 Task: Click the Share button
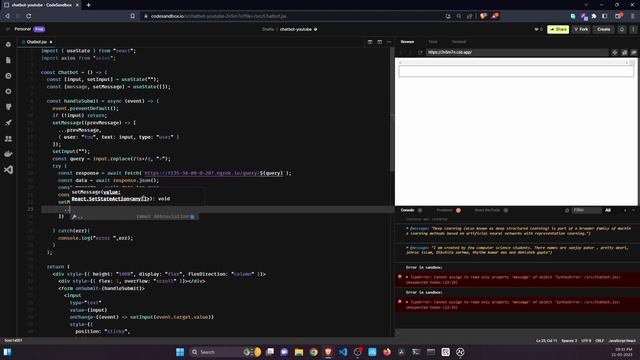click(x=558, y=29)
